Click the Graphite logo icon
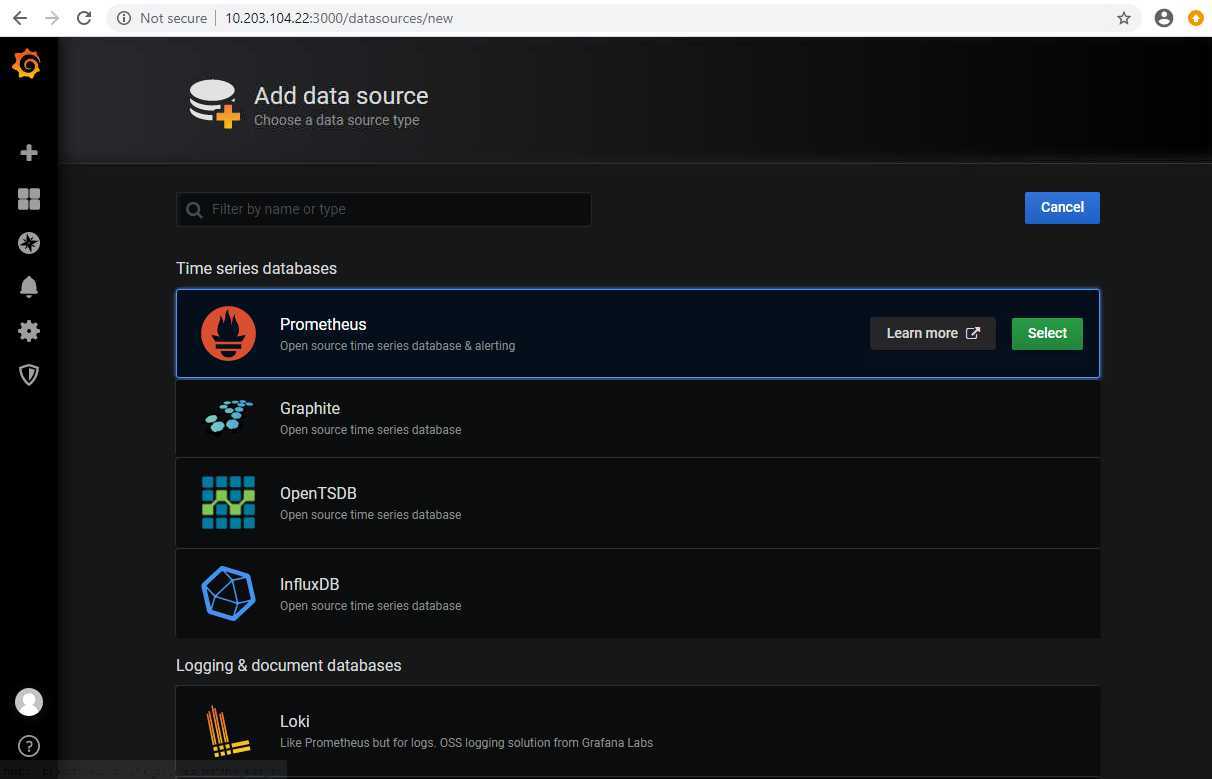Viewport: 1212px width, 779px height. 228,416
